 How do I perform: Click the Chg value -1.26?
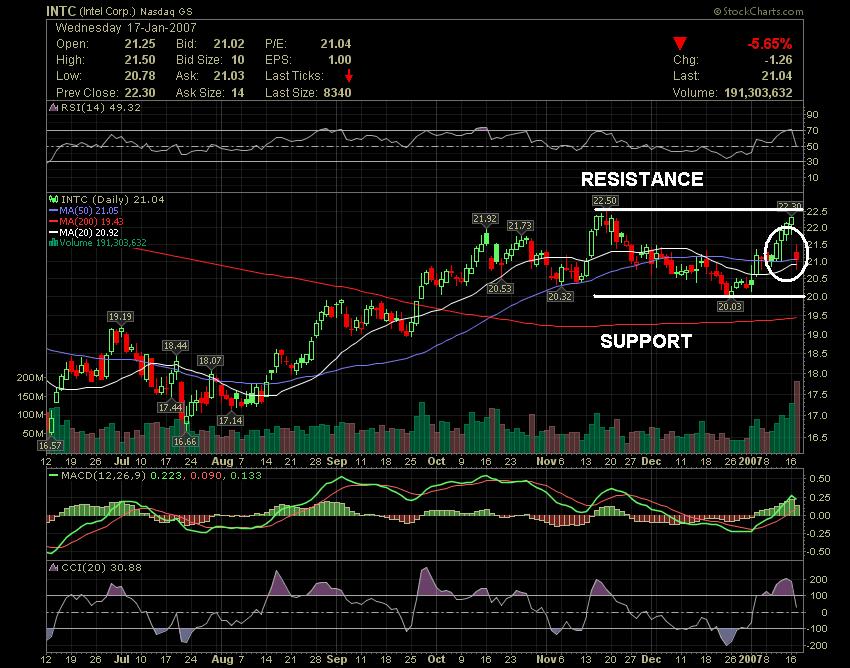(x=778, y=60)
